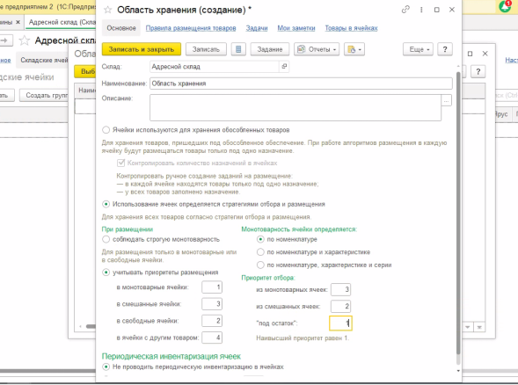Click the document list icon button

(238, 49)
